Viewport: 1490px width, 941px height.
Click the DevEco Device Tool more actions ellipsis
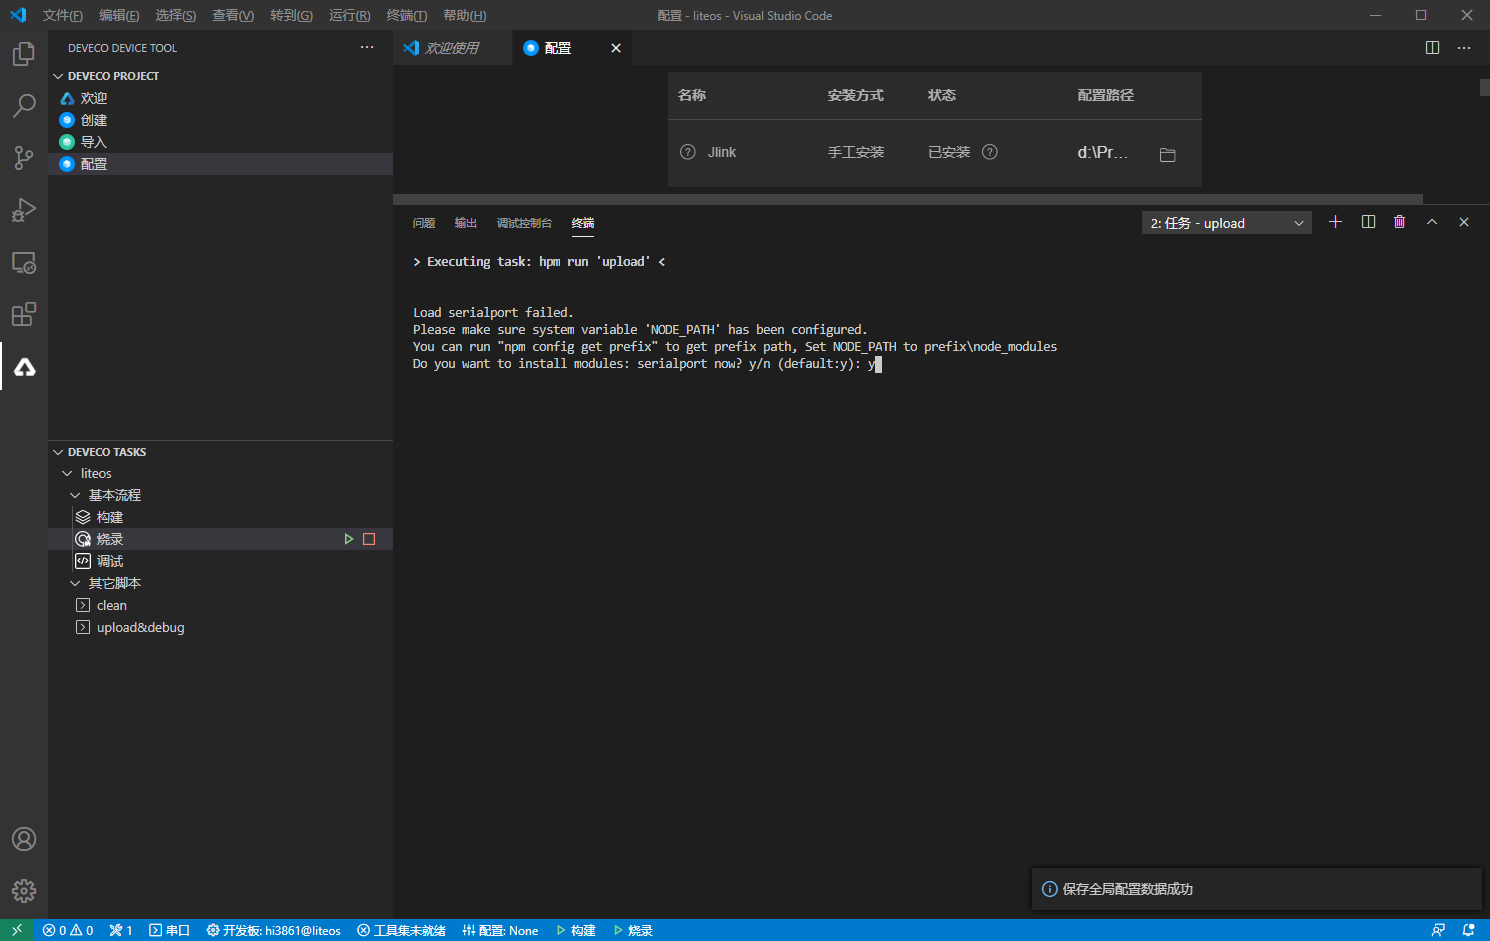[x=367, y=48]
